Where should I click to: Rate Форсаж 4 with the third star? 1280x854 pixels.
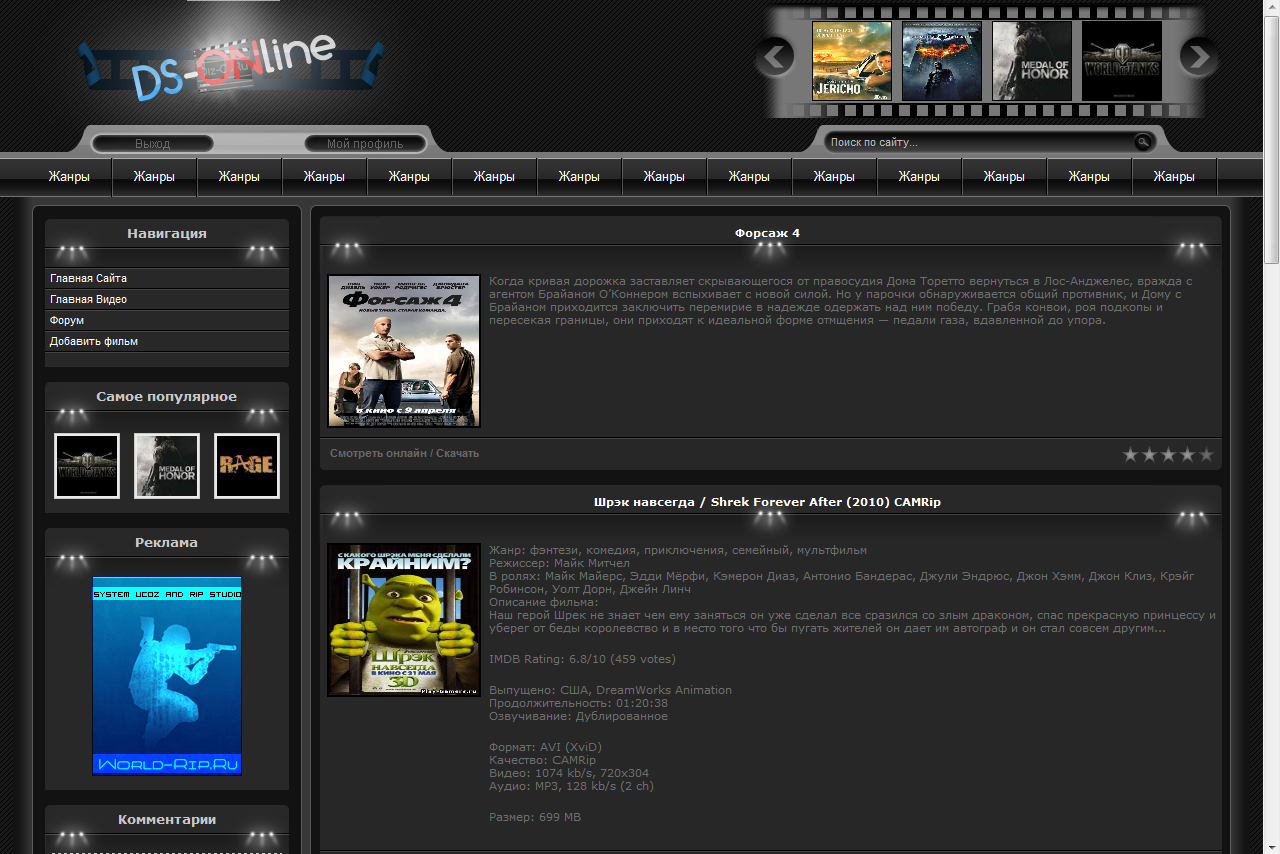pos(1168,455)
